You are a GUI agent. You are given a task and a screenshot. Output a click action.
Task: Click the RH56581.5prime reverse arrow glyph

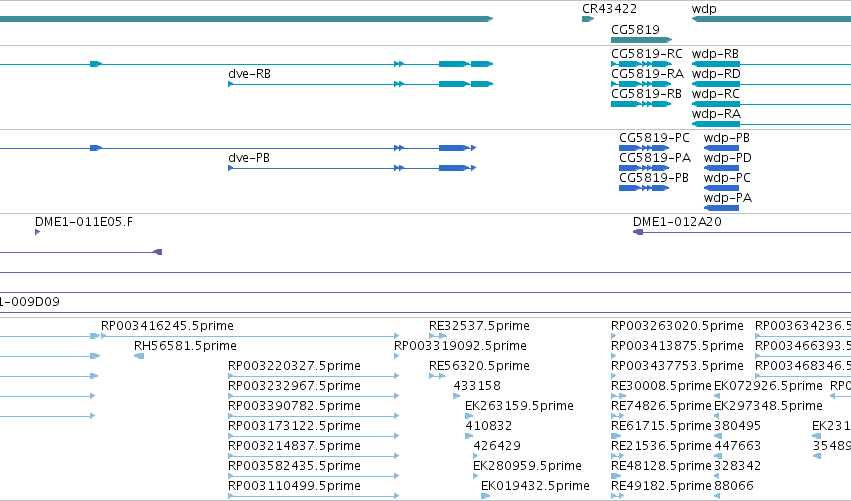click(x=139, y=356)
